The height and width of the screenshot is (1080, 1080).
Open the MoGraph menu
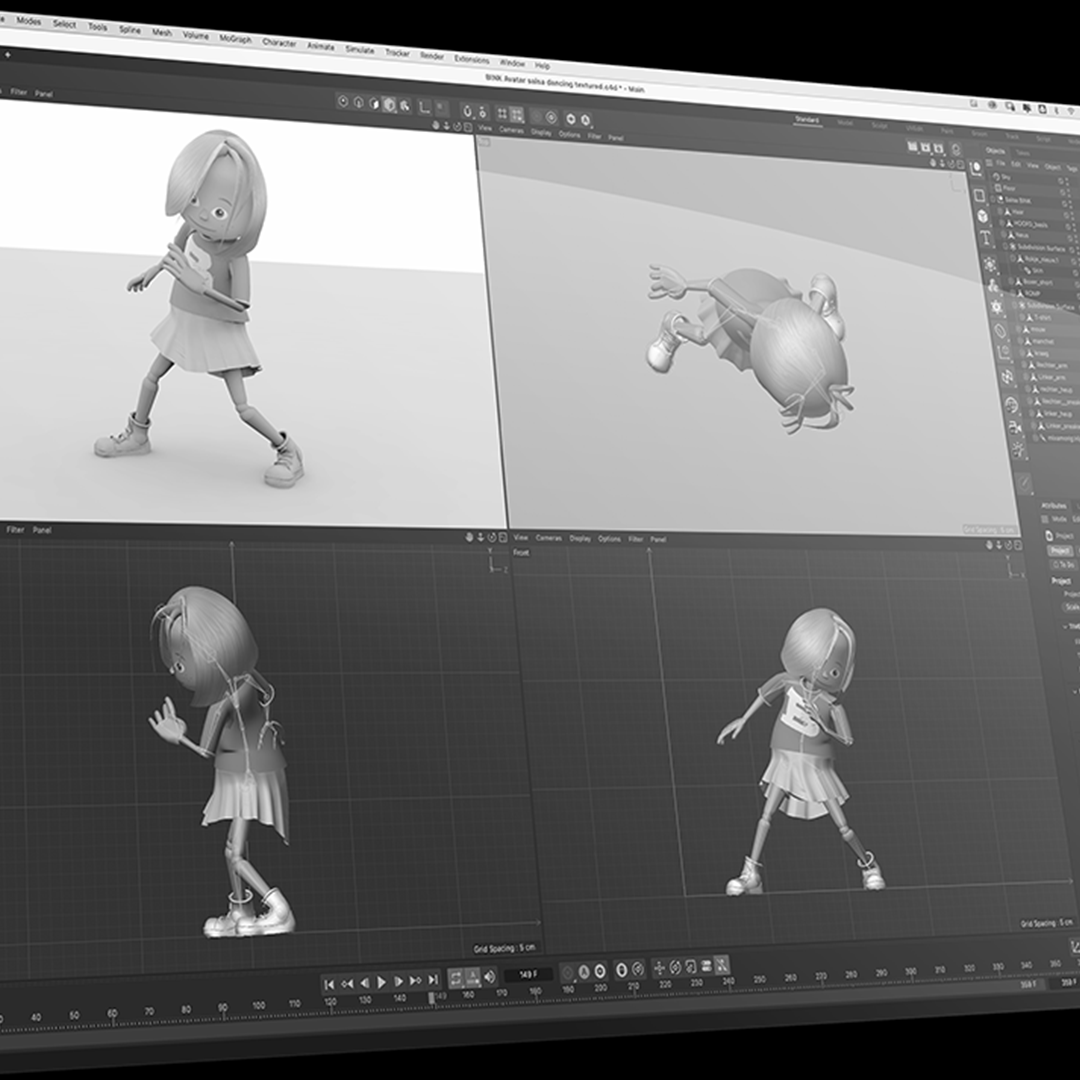(236, 39)
